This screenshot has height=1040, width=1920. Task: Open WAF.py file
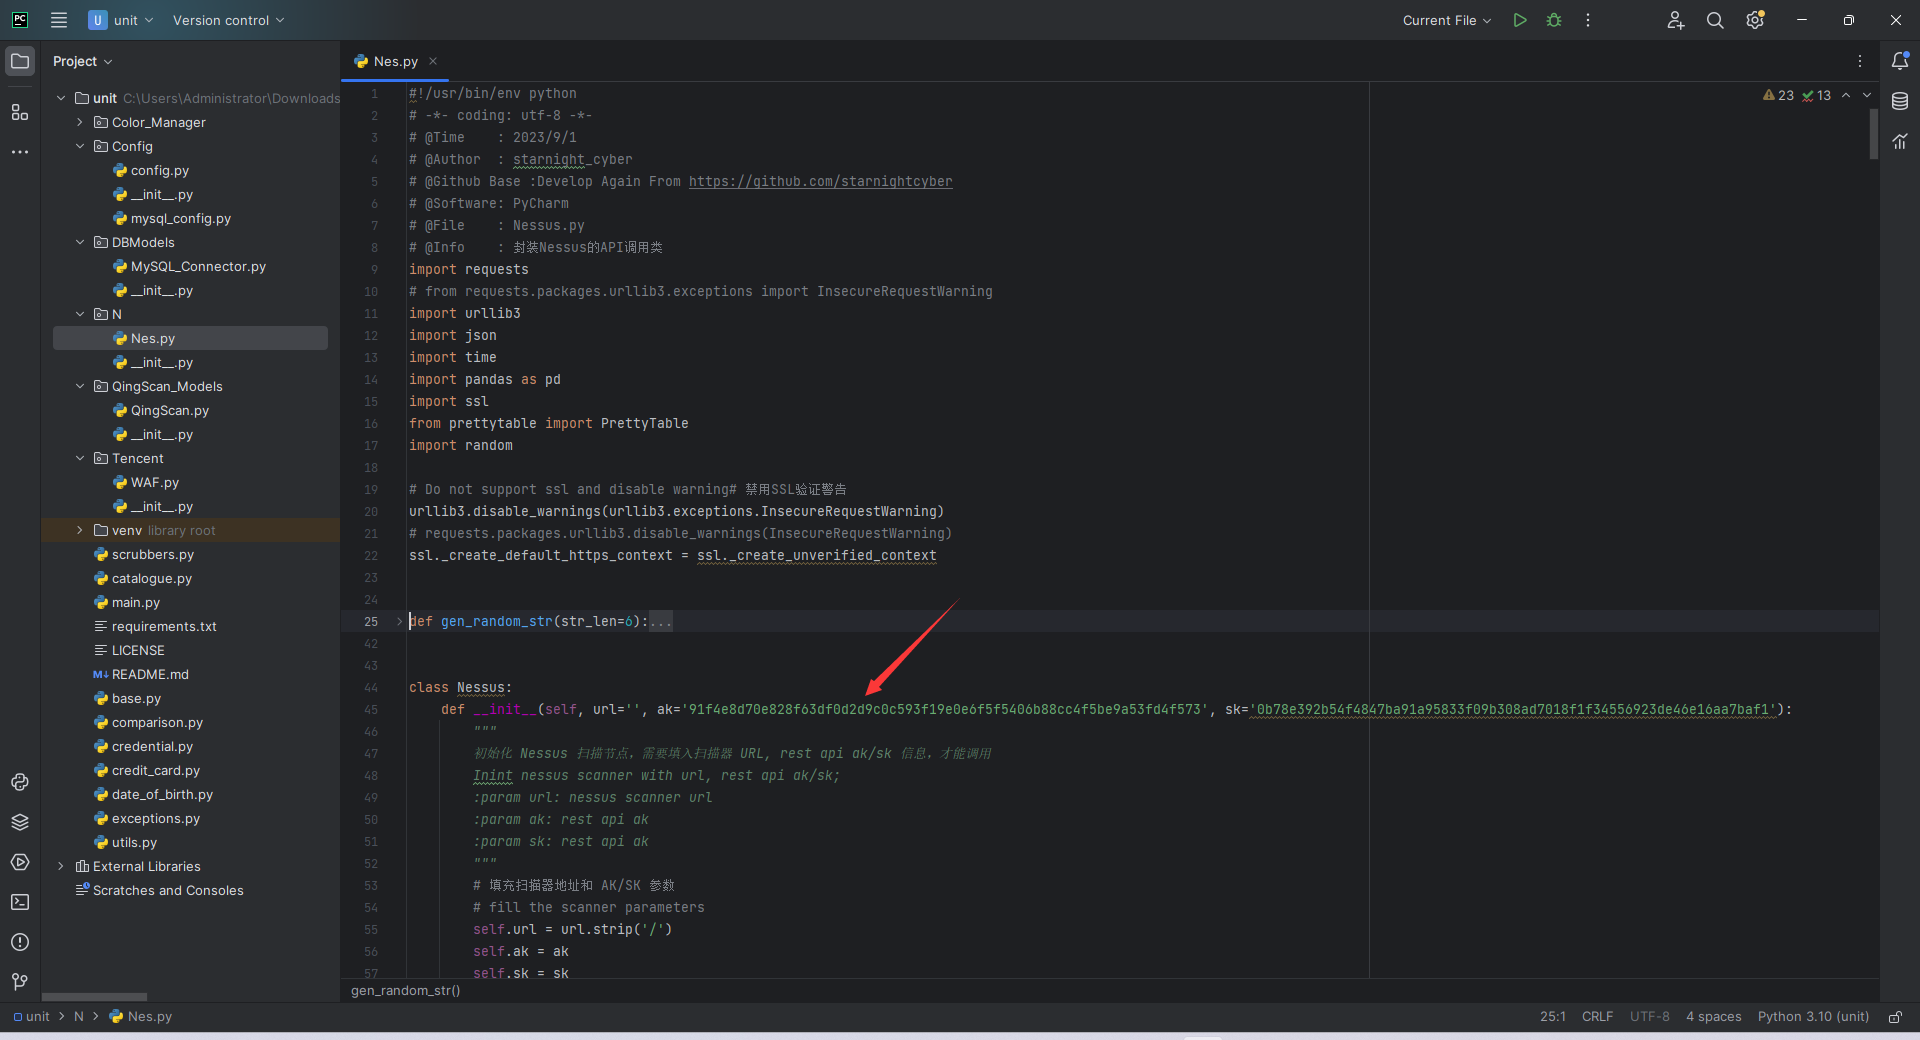pos(154,482)
